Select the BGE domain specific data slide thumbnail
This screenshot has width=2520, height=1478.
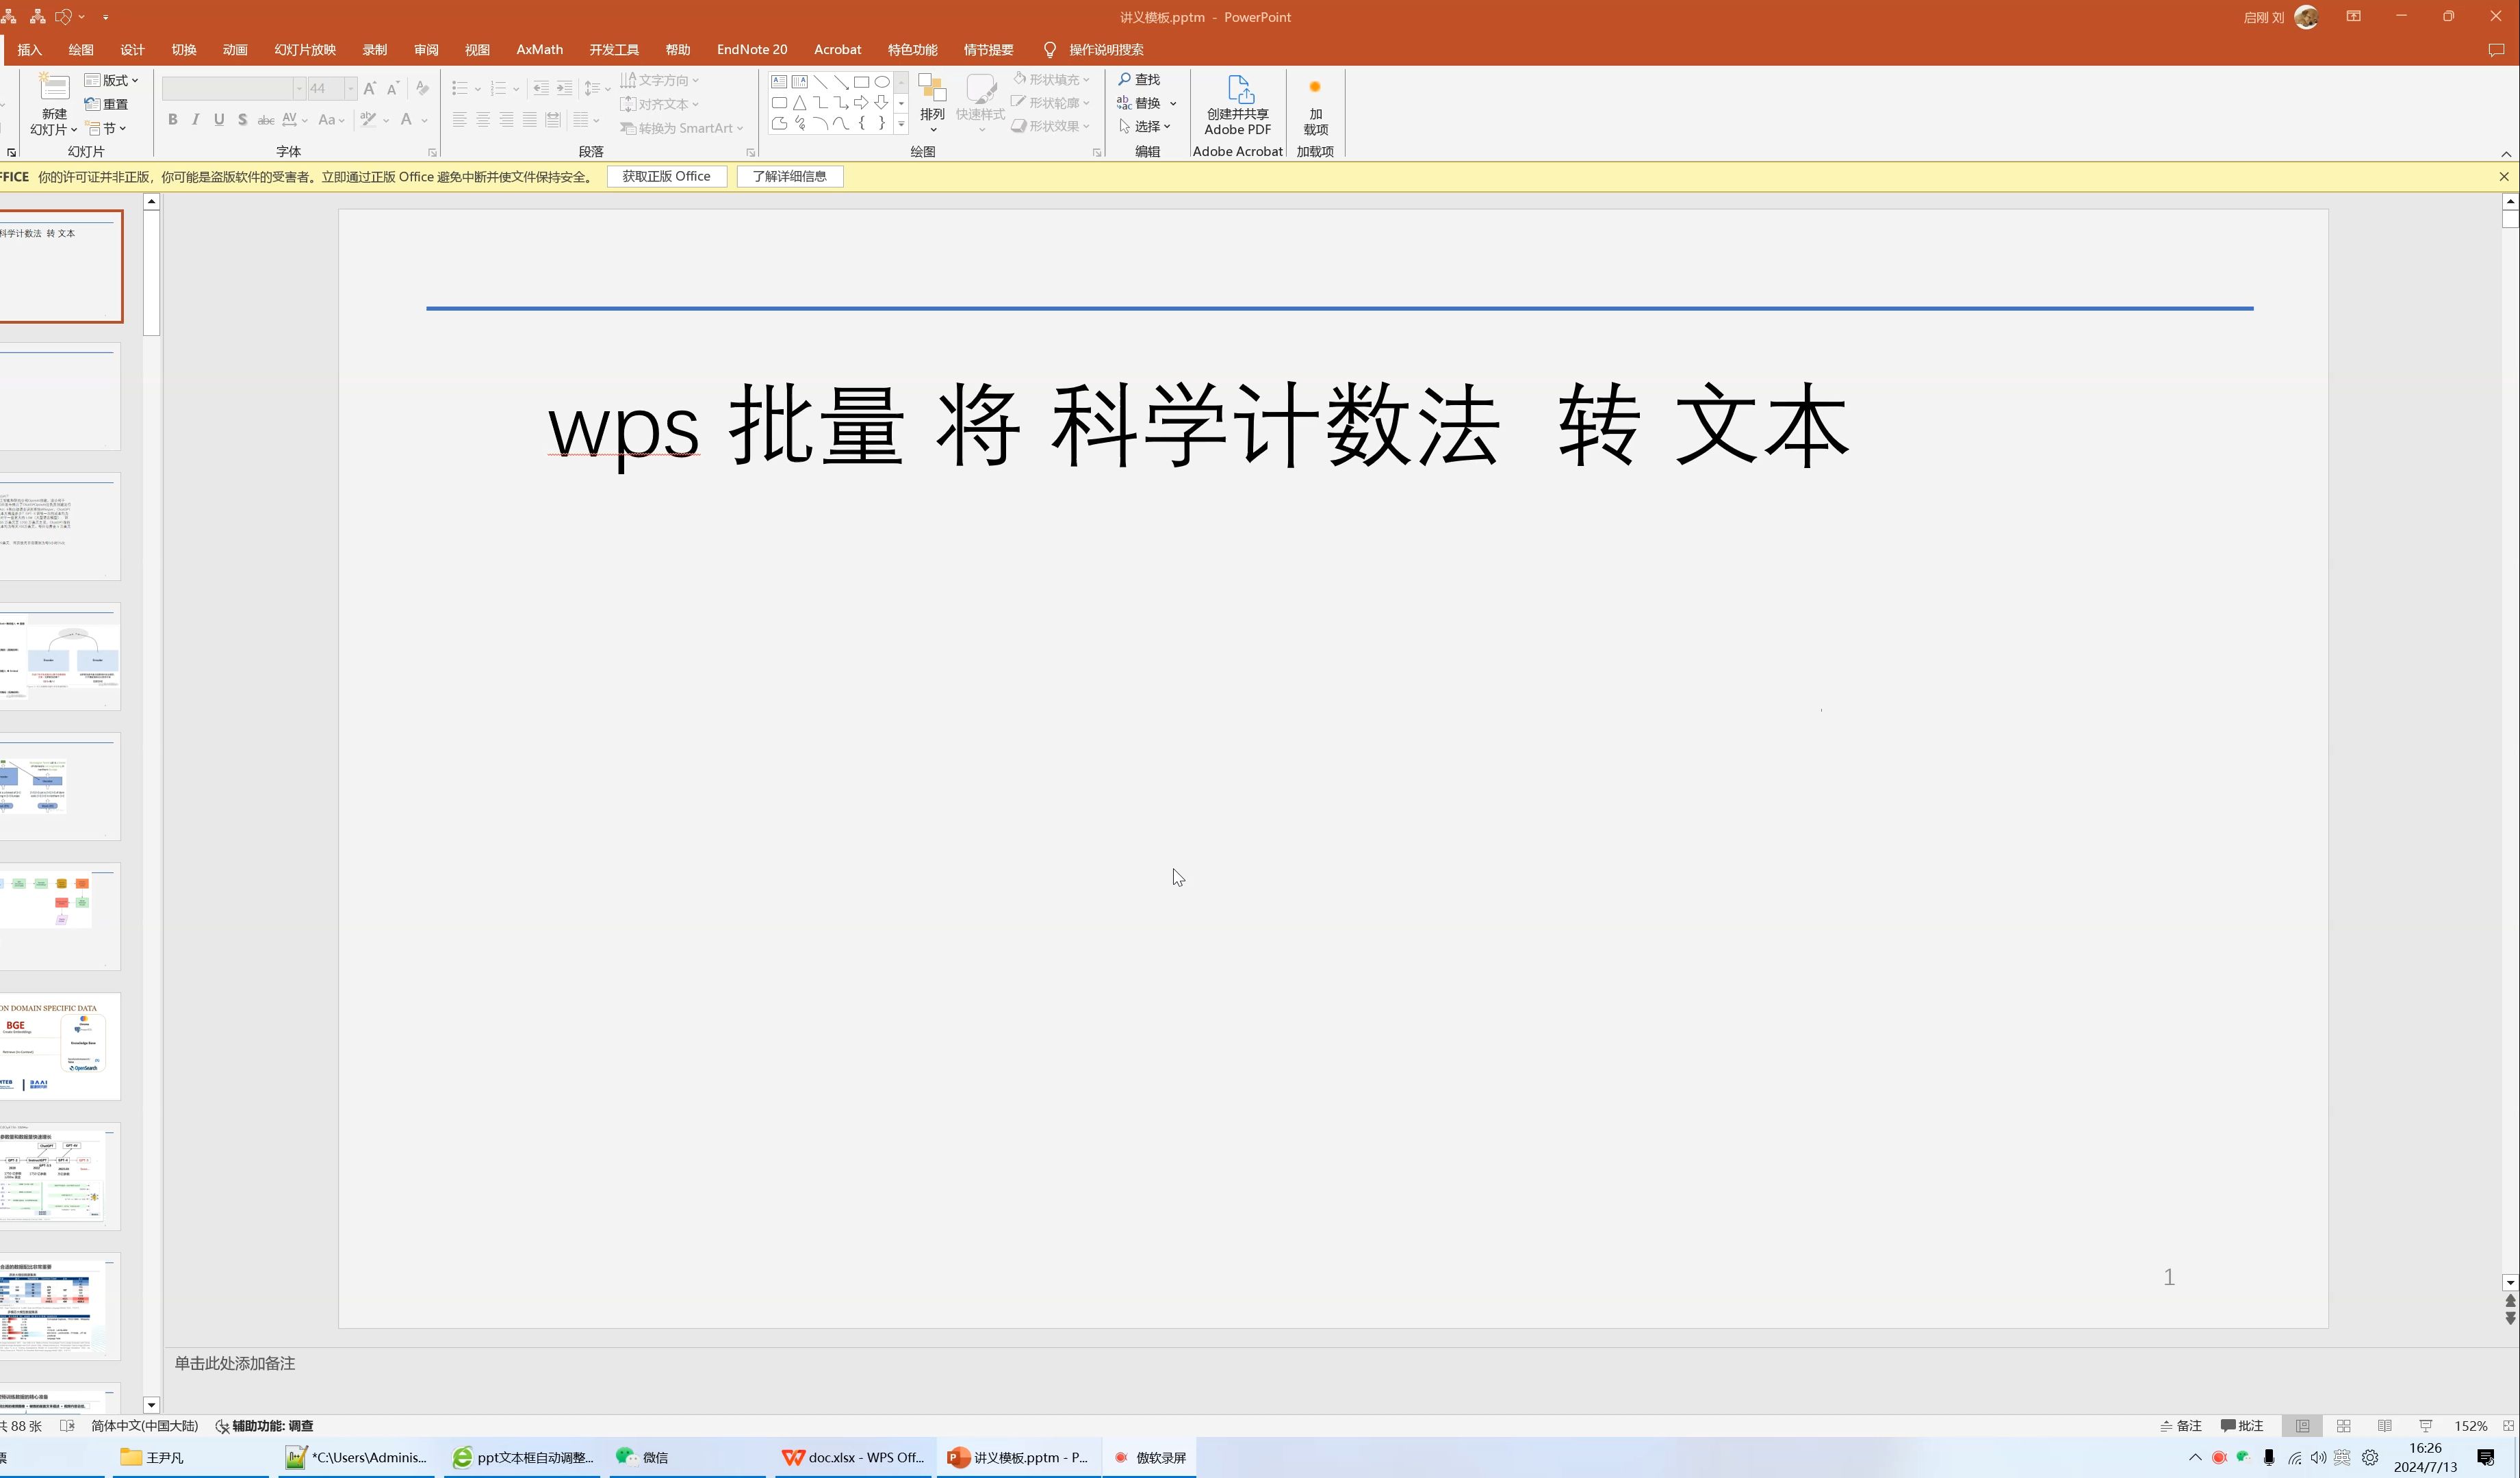click(x=60, y=1046)
